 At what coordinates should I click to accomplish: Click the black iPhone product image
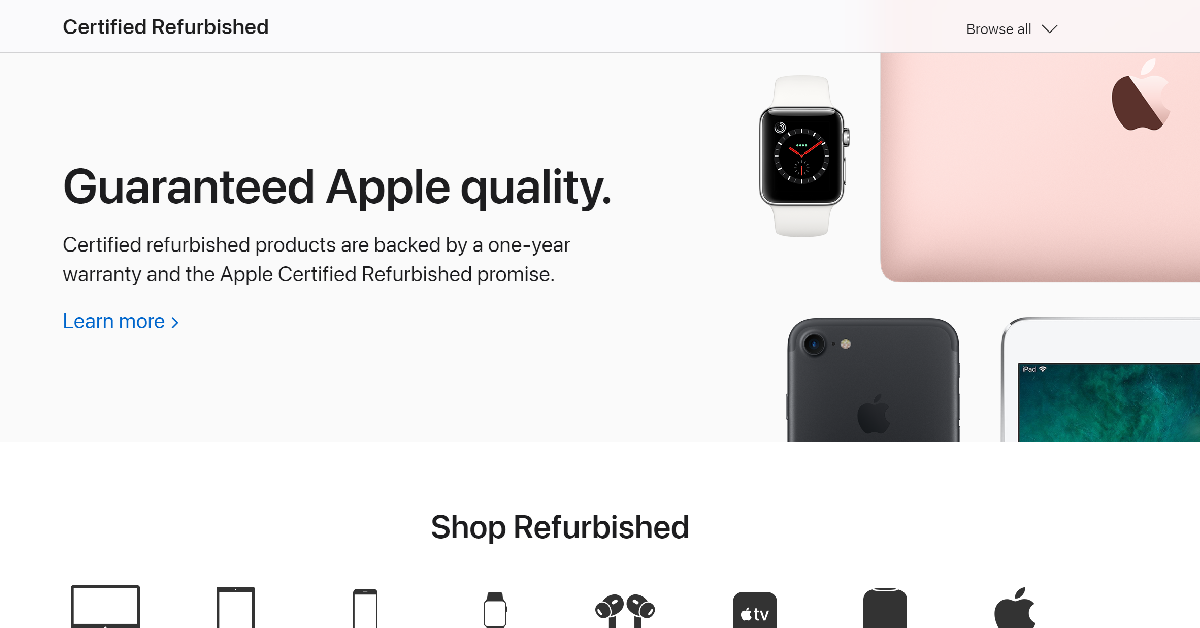(x=873, y=380)
